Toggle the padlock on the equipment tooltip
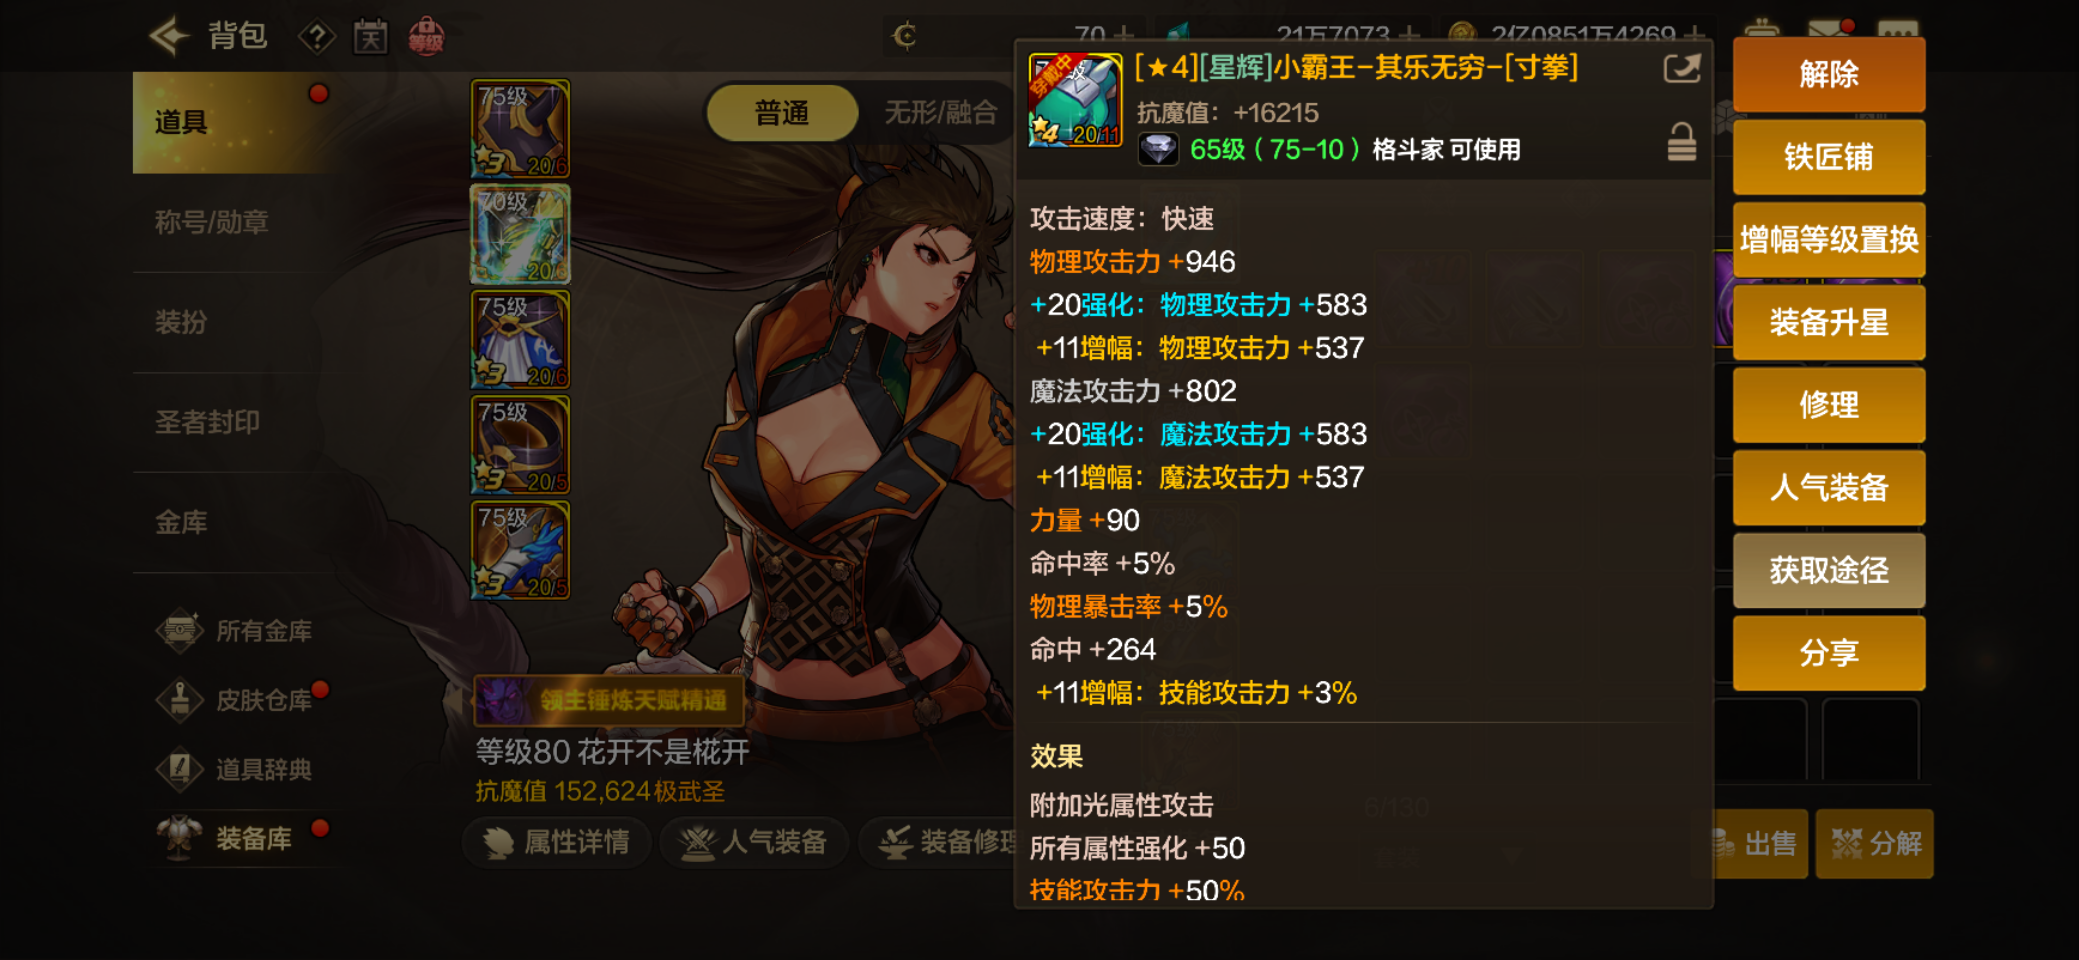The image size is (2079, 960). [1681, 142]
